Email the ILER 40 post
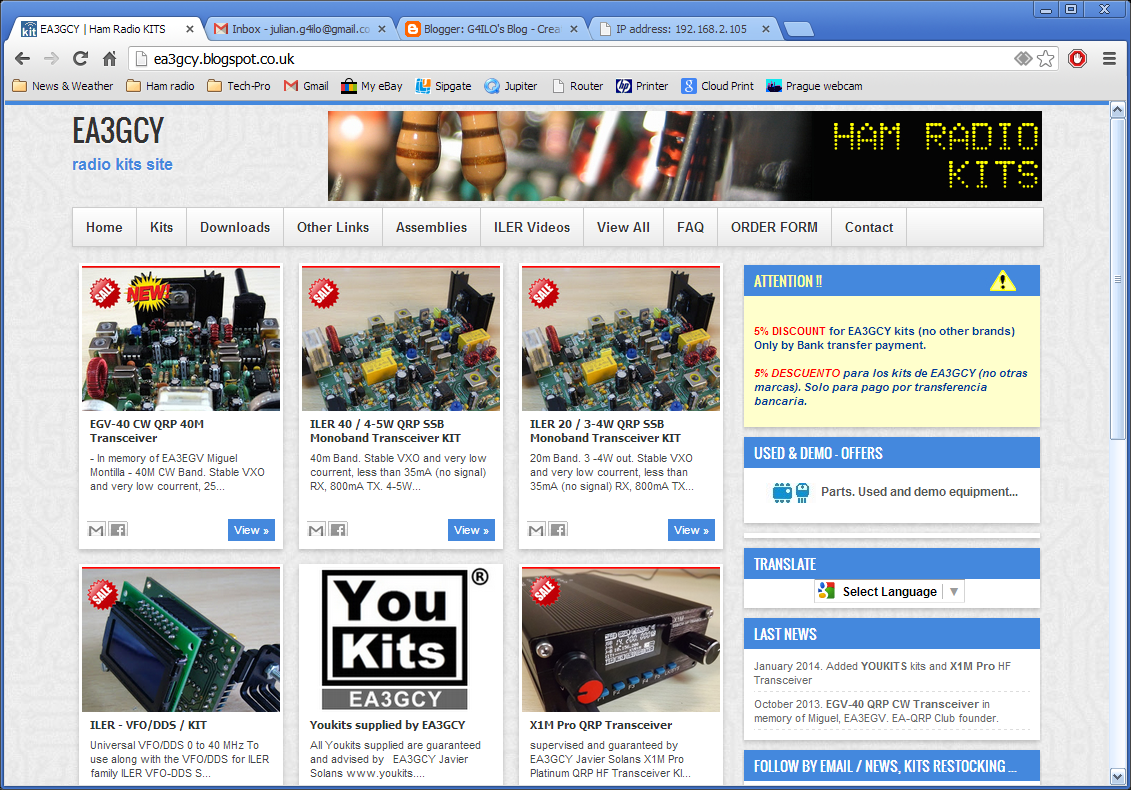 coord(316,530)
